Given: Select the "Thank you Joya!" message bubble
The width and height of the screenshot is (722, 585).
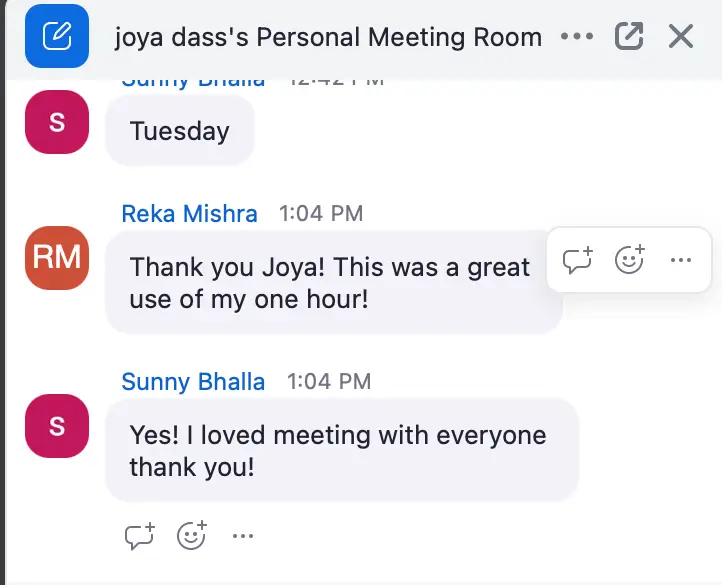Looking at the screenshot, I should (x=332, y=282).
